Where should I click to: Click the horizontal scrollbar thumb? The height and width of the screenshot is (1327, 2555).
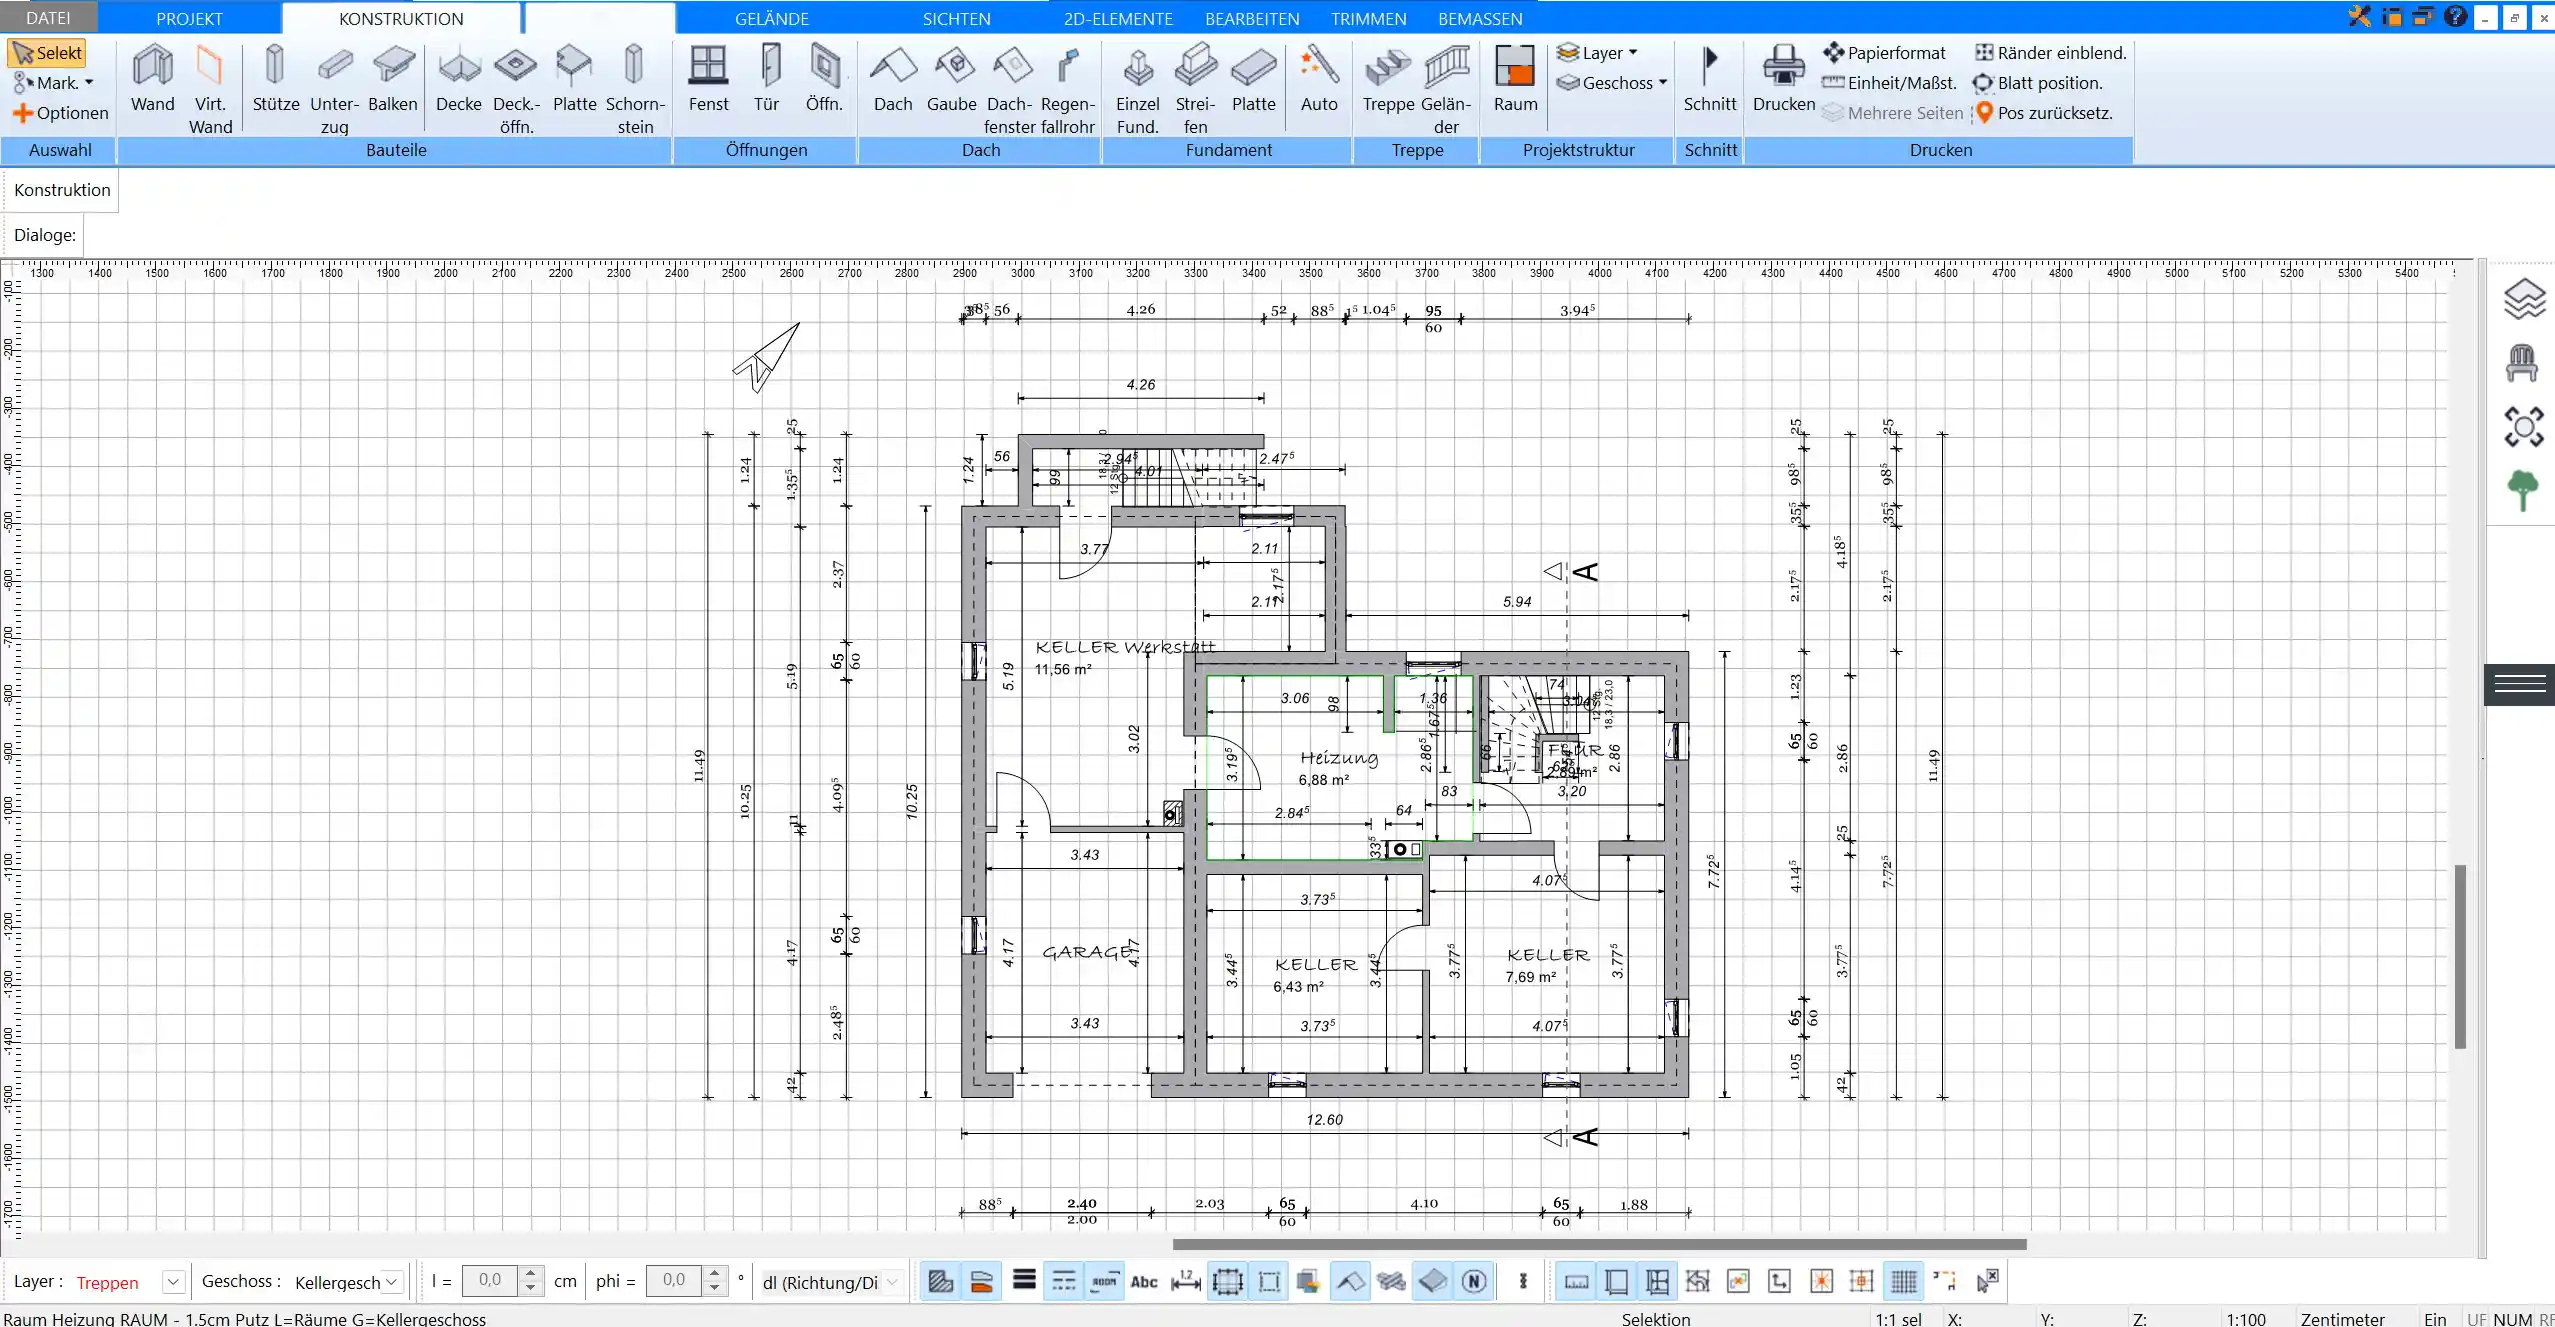point(1599,1244)
